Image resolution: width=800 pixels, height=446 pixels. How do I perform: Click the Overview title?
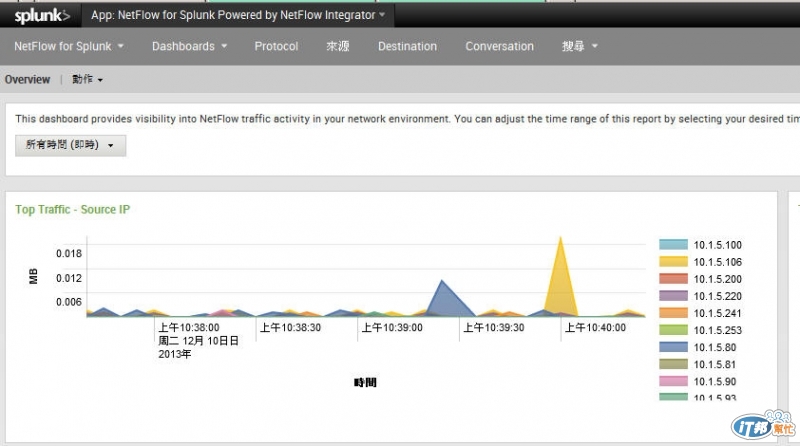pos(28,80)
